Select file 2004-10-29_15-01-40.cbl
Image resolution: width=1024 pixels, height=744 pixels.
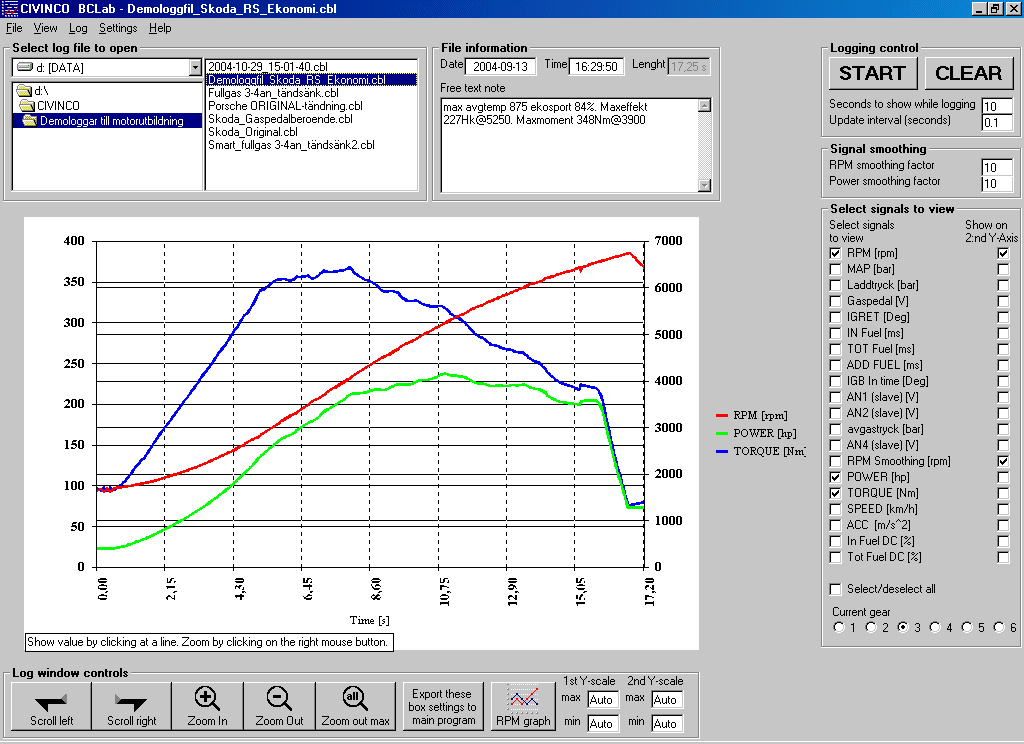268,67
